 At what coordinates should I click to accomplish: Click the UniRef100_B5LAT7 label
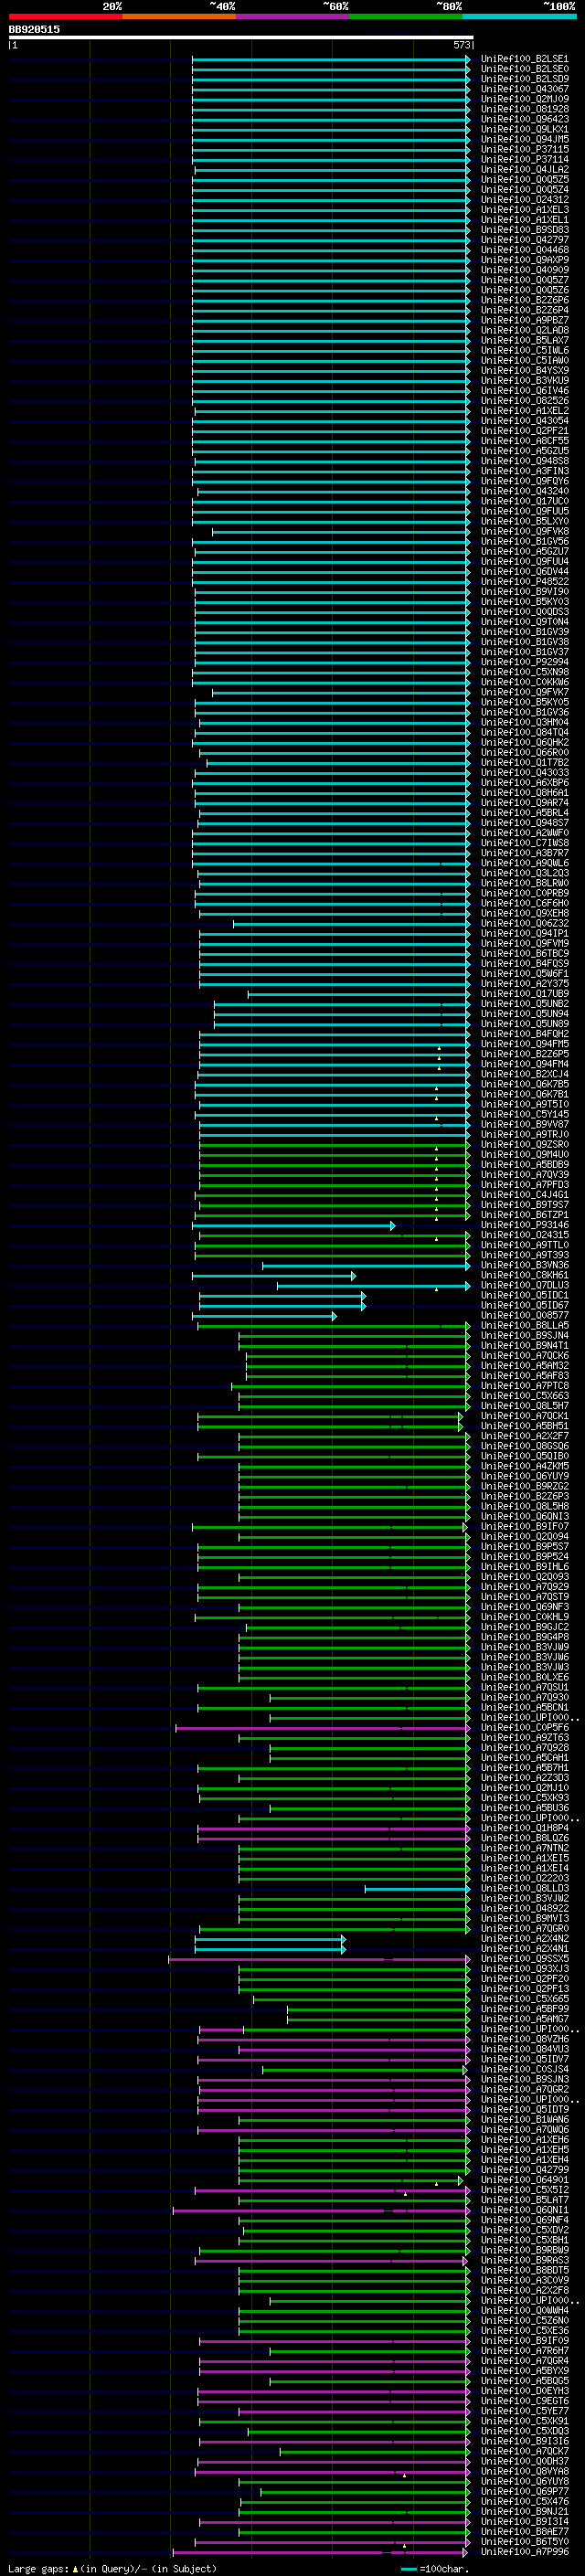click(525, 2199)
